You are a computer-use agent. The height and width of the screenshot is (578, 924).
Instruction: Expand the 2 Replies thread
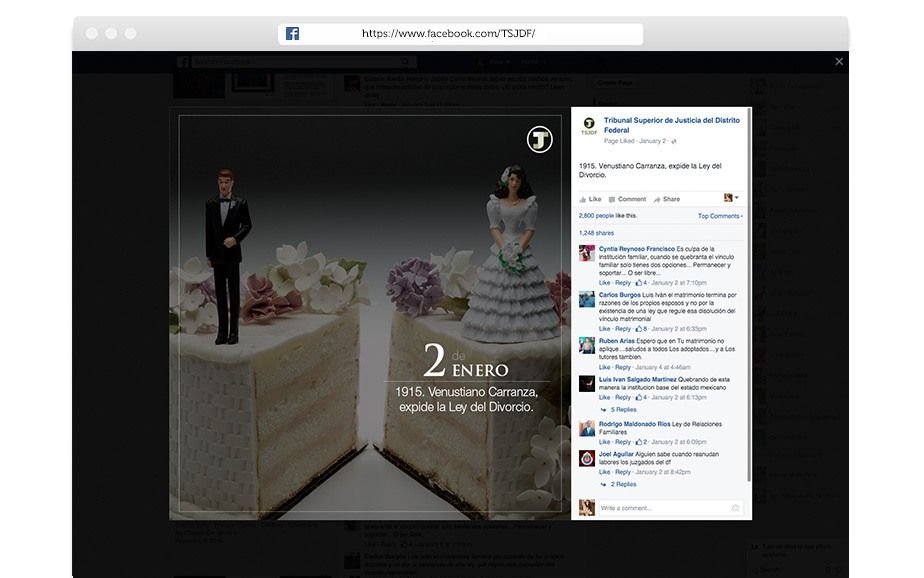(623, 484)
